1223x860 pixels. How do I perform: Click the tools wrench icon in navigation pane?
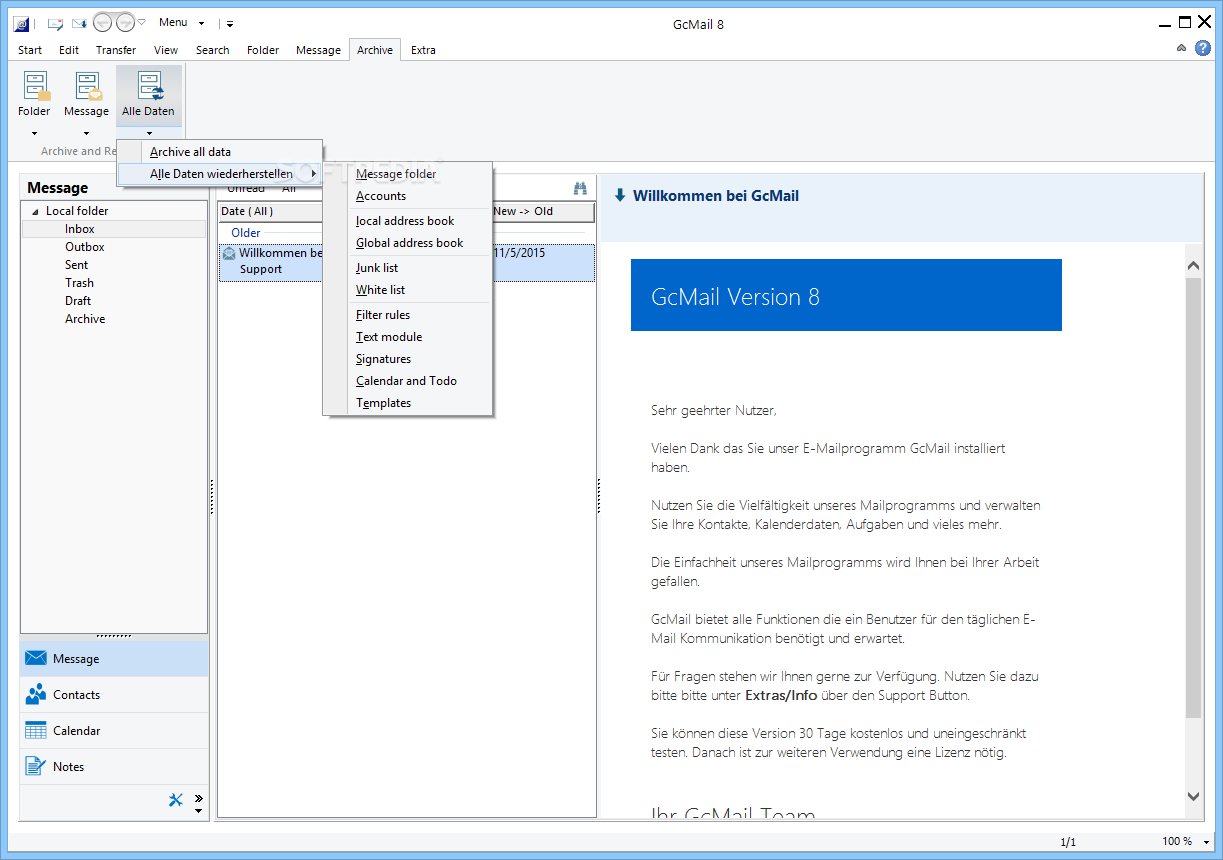176,799
